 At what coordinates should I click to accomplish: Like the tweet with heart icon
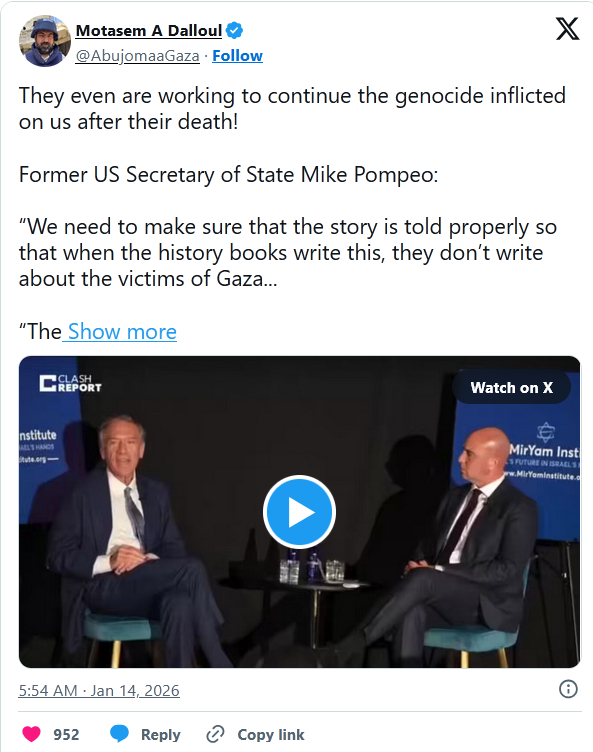tap(32, 734)
